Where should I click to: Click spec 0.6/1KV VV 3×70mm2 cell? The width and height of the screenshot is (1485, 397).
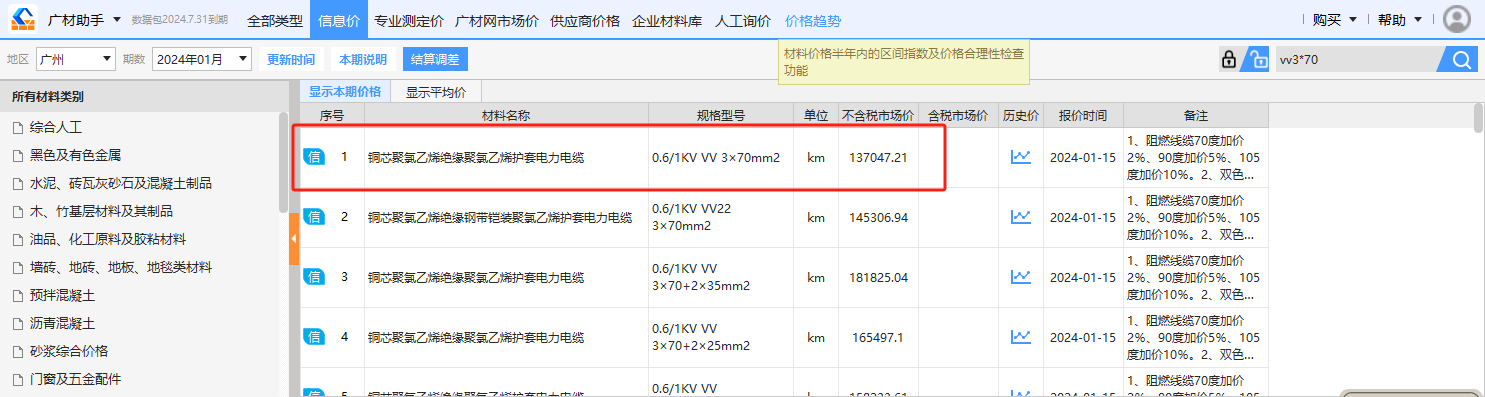point(721,158)
